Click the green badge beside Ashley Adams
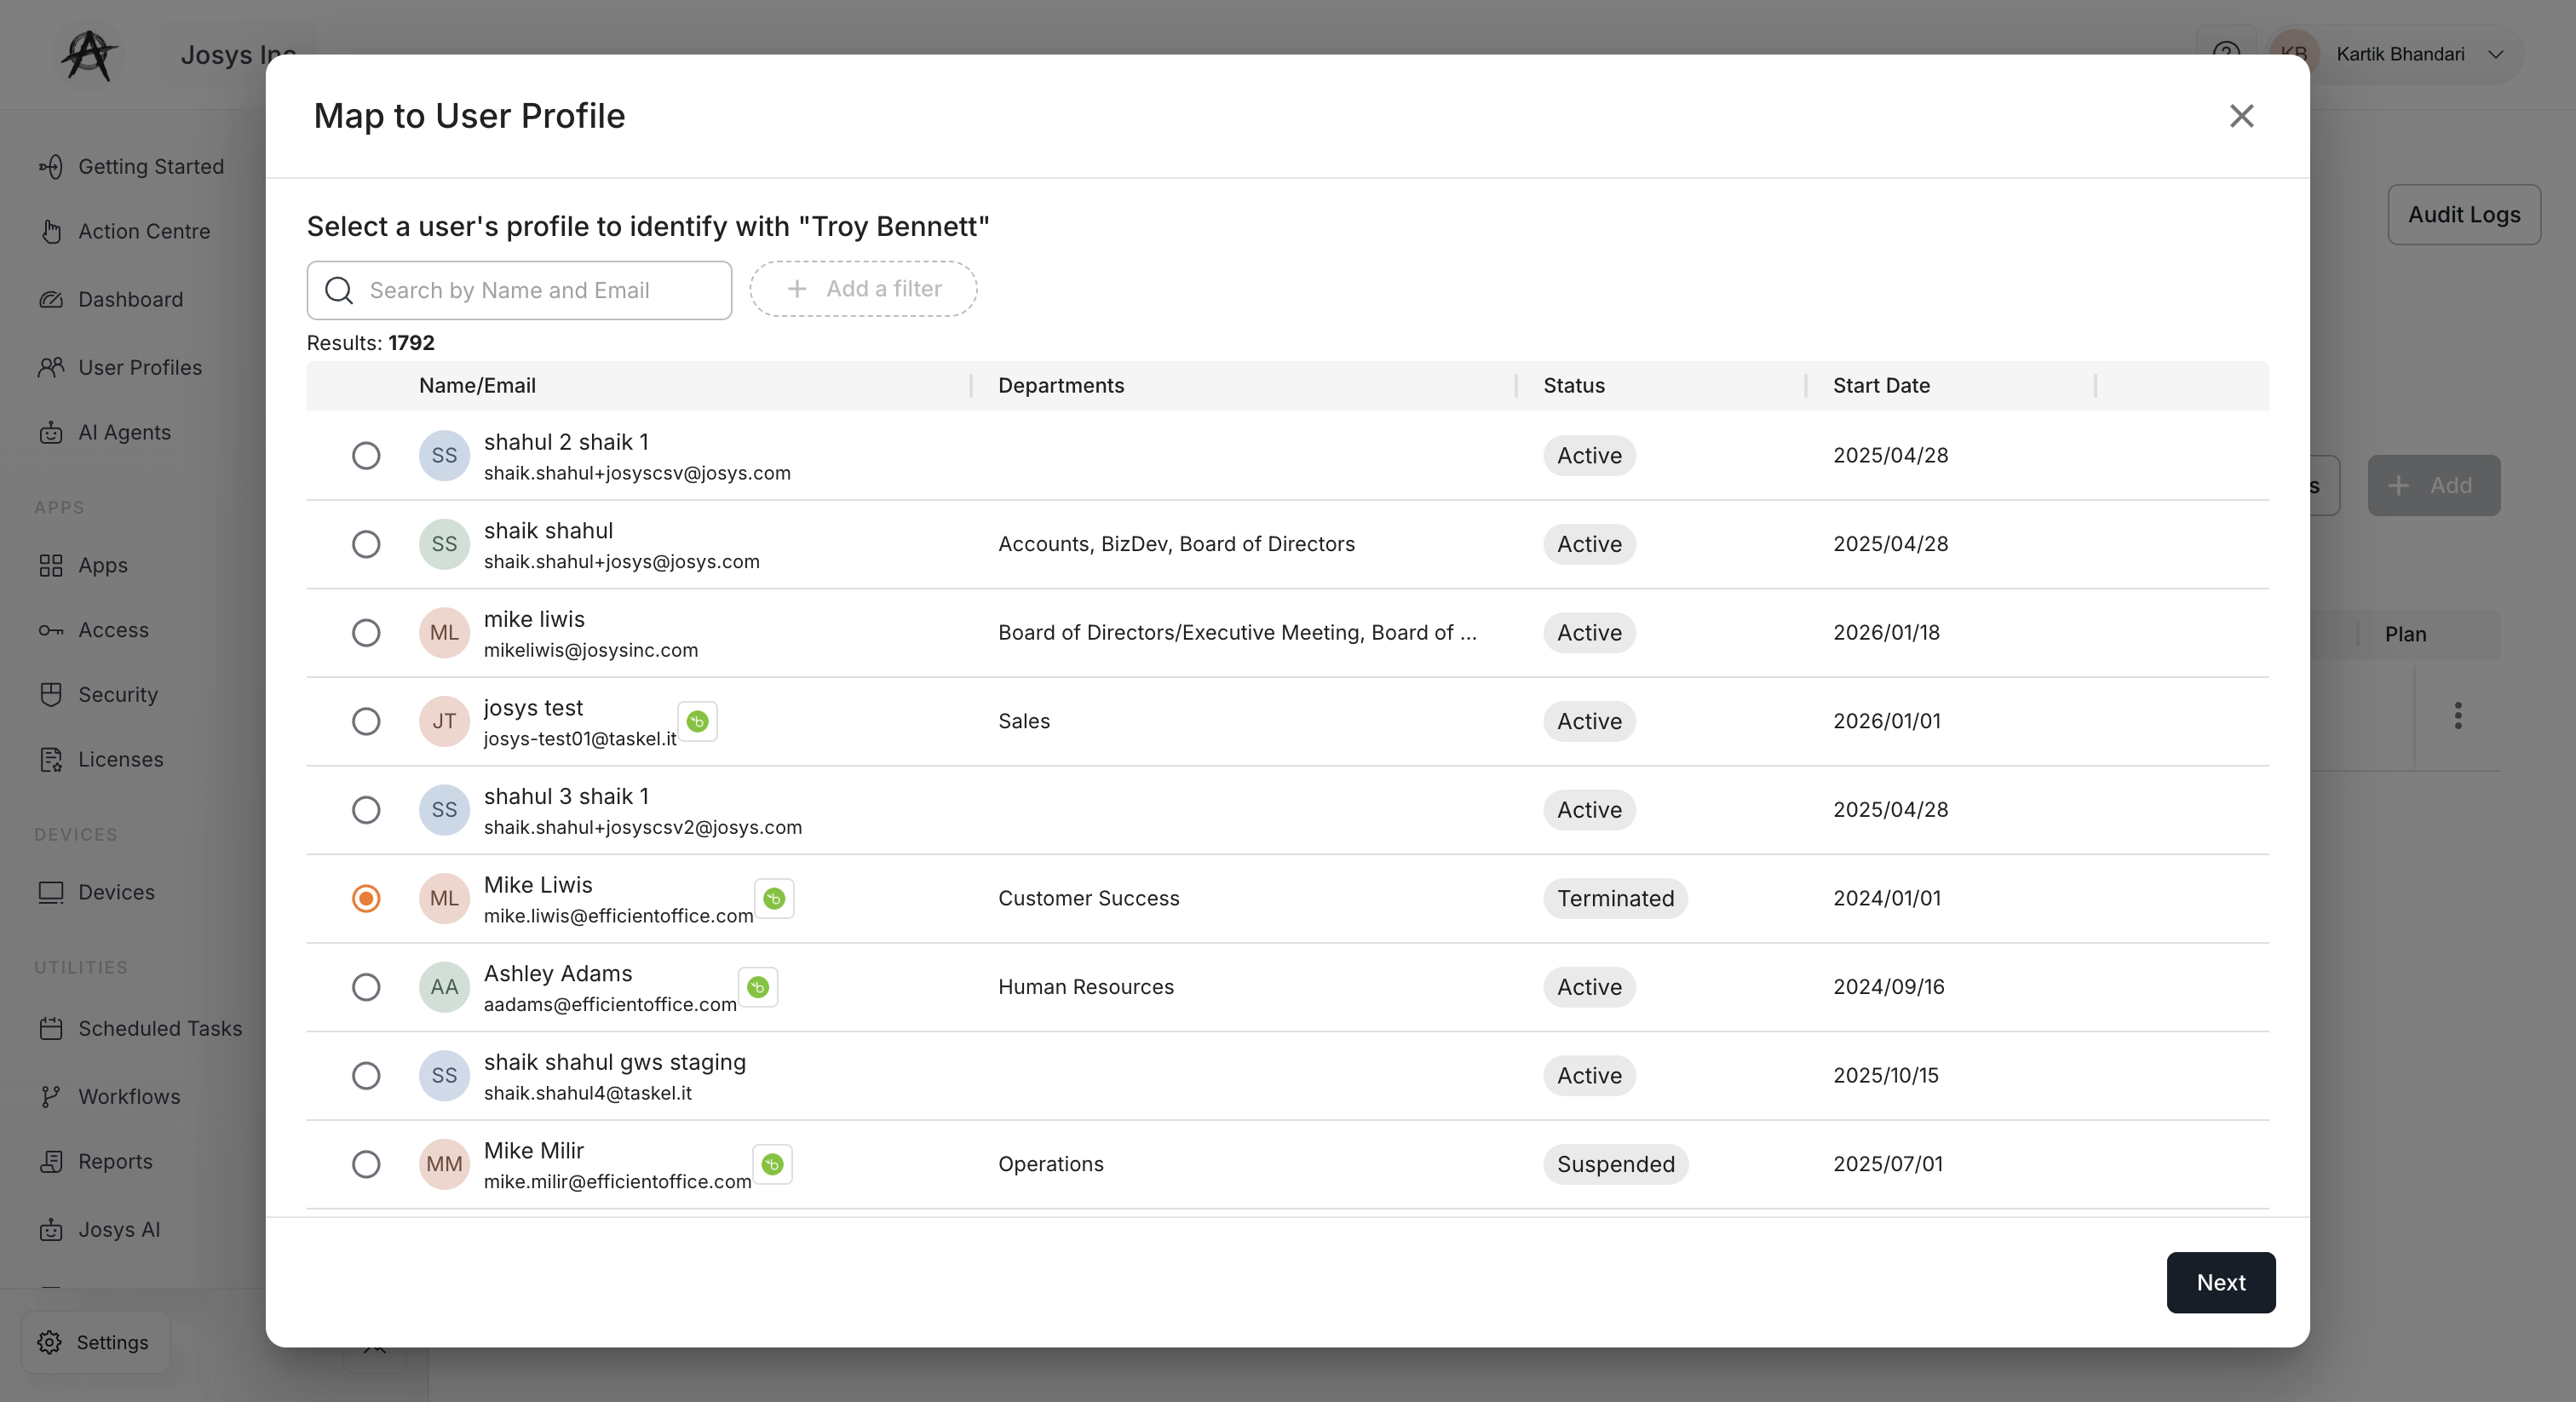 pos(758,987)
